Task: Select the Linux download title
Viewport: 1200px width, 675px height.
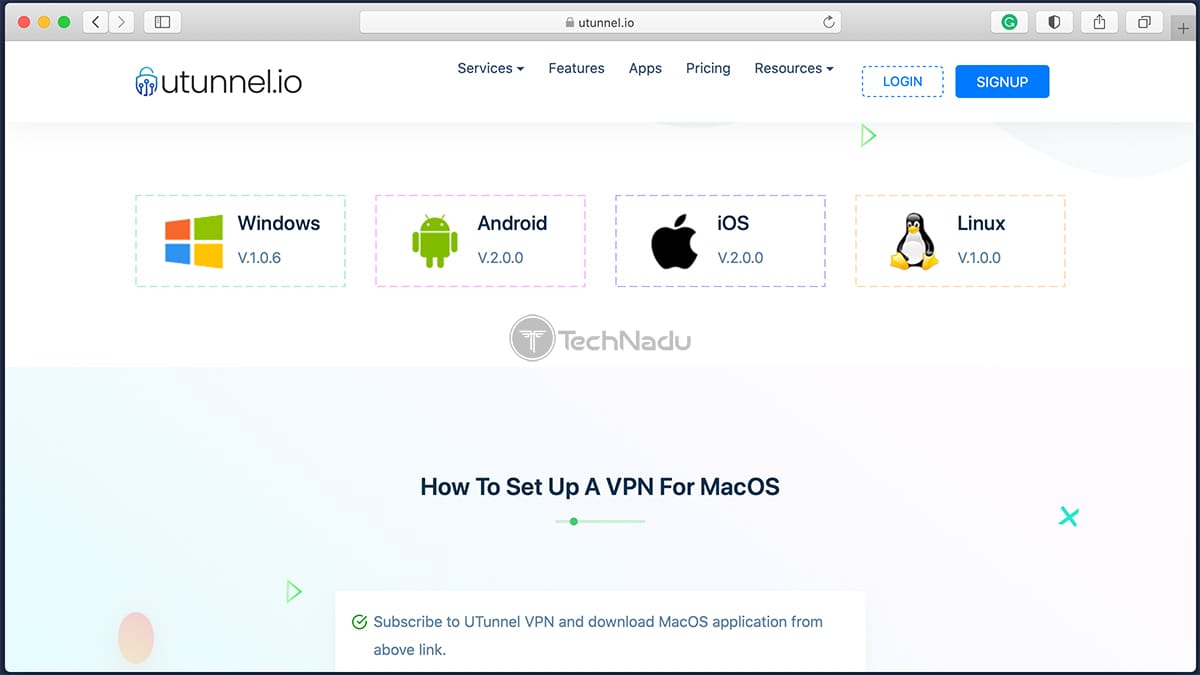Action: pos(981,223)
